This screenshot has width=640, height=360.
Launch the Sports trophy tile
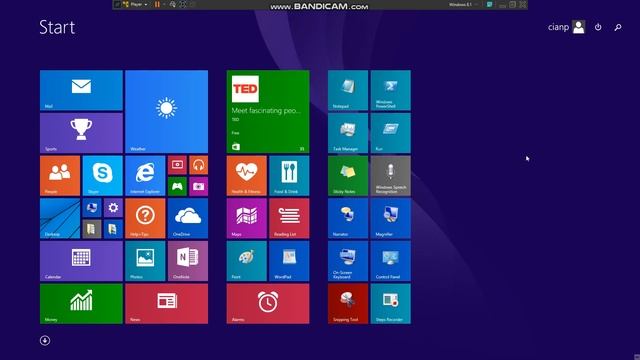[x=81, y=133]
